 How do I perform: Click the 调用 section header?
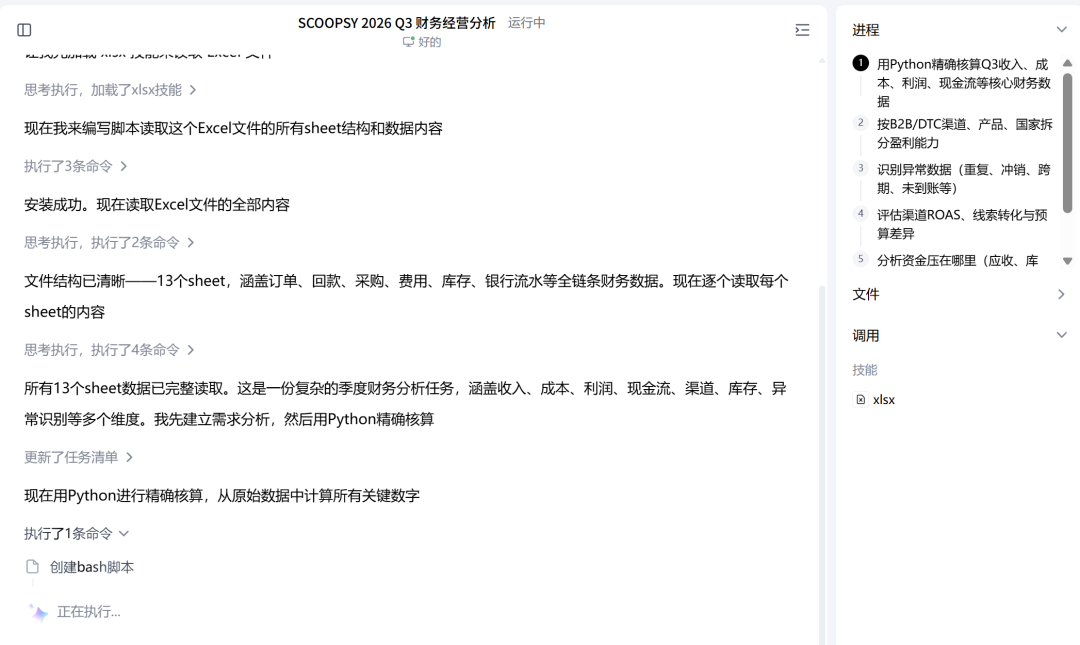(x=866, y=336)
